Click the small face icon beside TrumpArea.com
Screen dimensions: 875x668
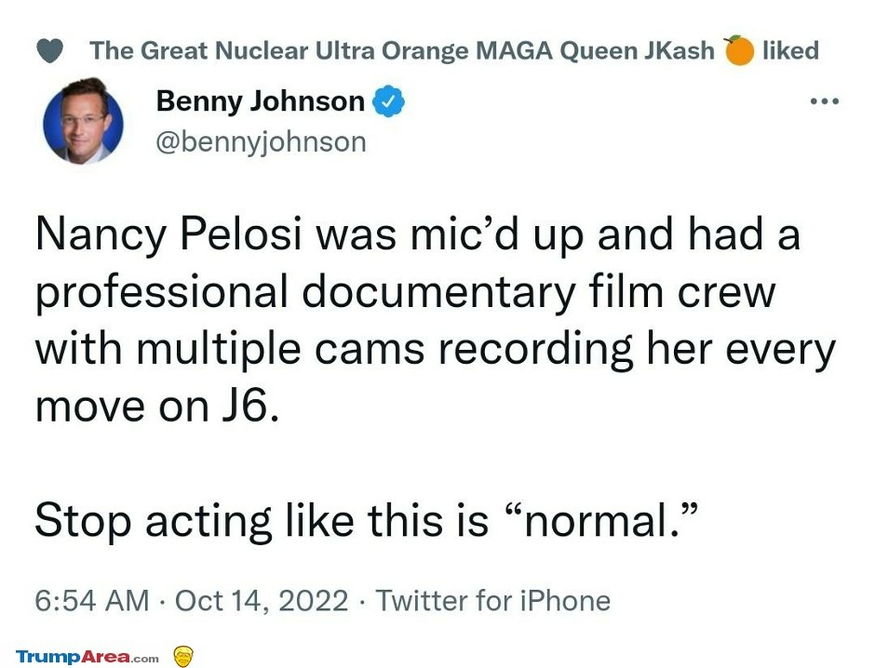pyautogui.click(x=183, y=656)
